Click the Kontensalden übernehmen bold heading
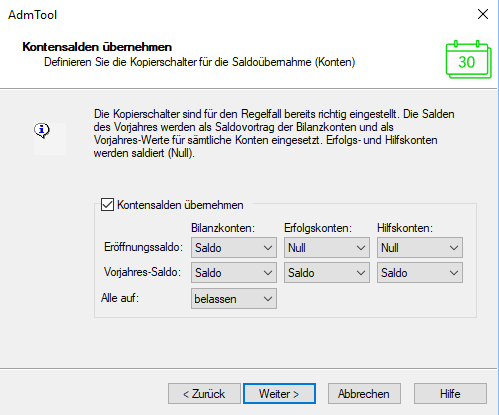Screen dimensions: 499x415 pyautogui.click(x=97, y=47)
